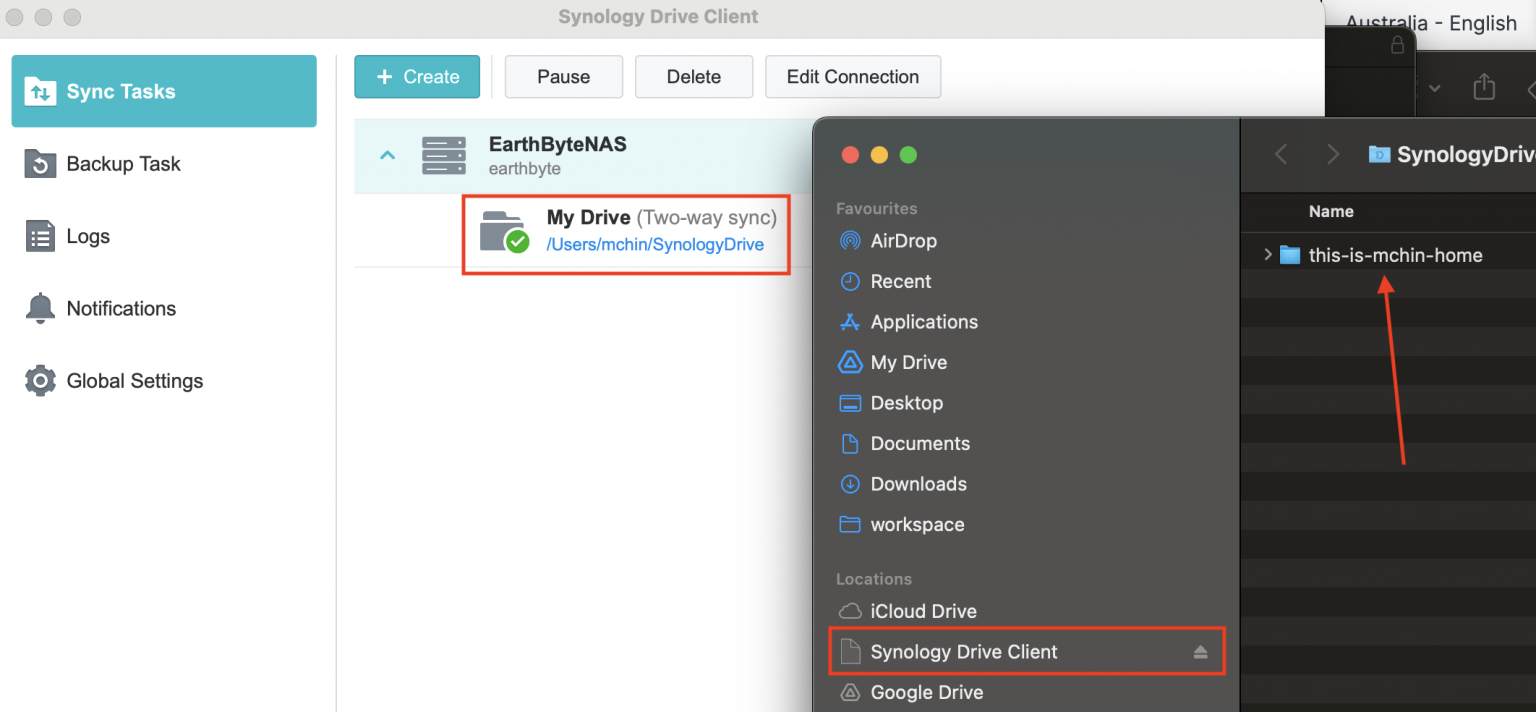
Task: Open the Logs panel
Action: (x=88, y=236)
